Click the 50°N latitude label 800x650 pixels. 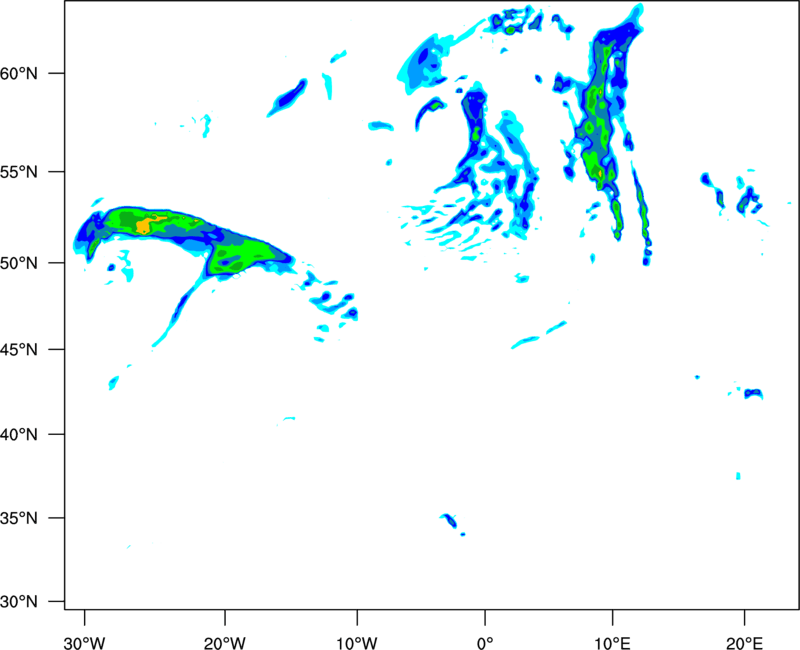click(19, 263)
